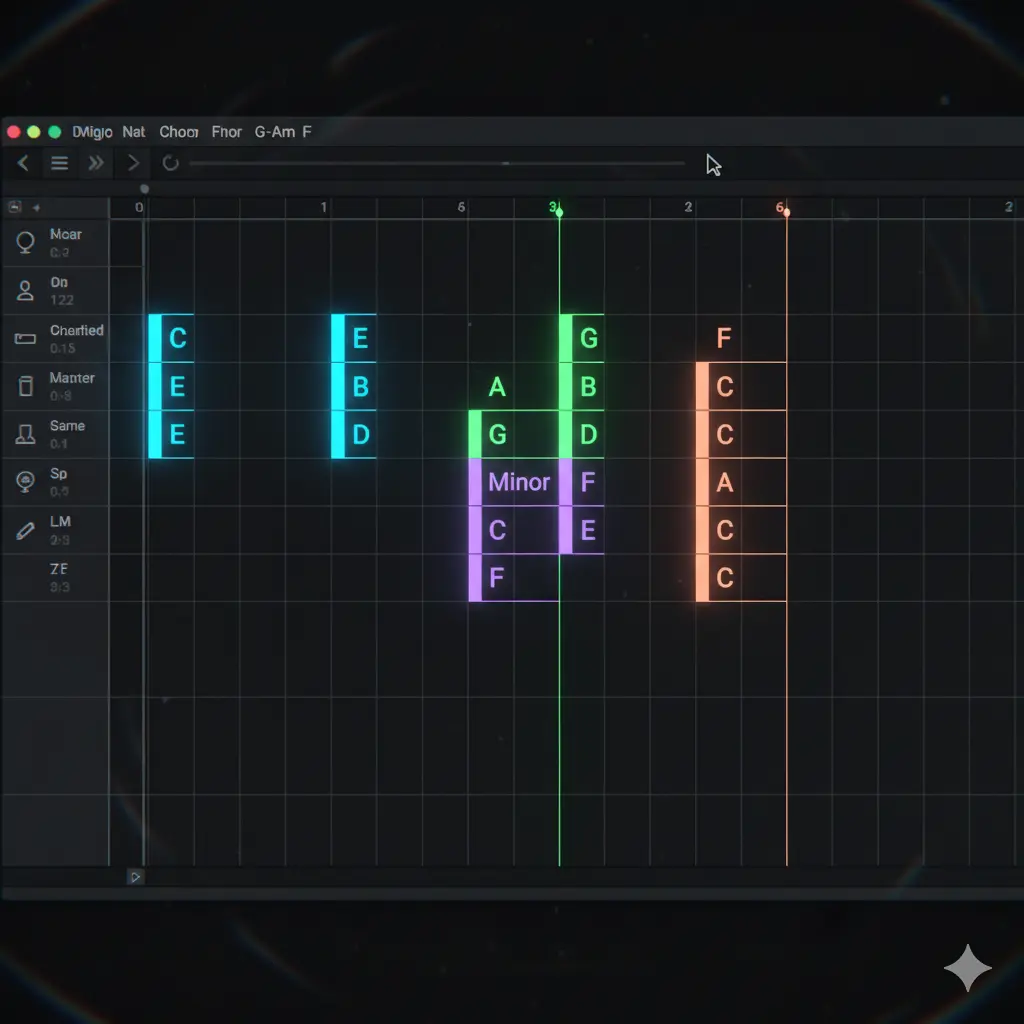Click the loop refresh icon in toolbar
Viewport: 1024px width, 1024px height.
click(170, 163)
